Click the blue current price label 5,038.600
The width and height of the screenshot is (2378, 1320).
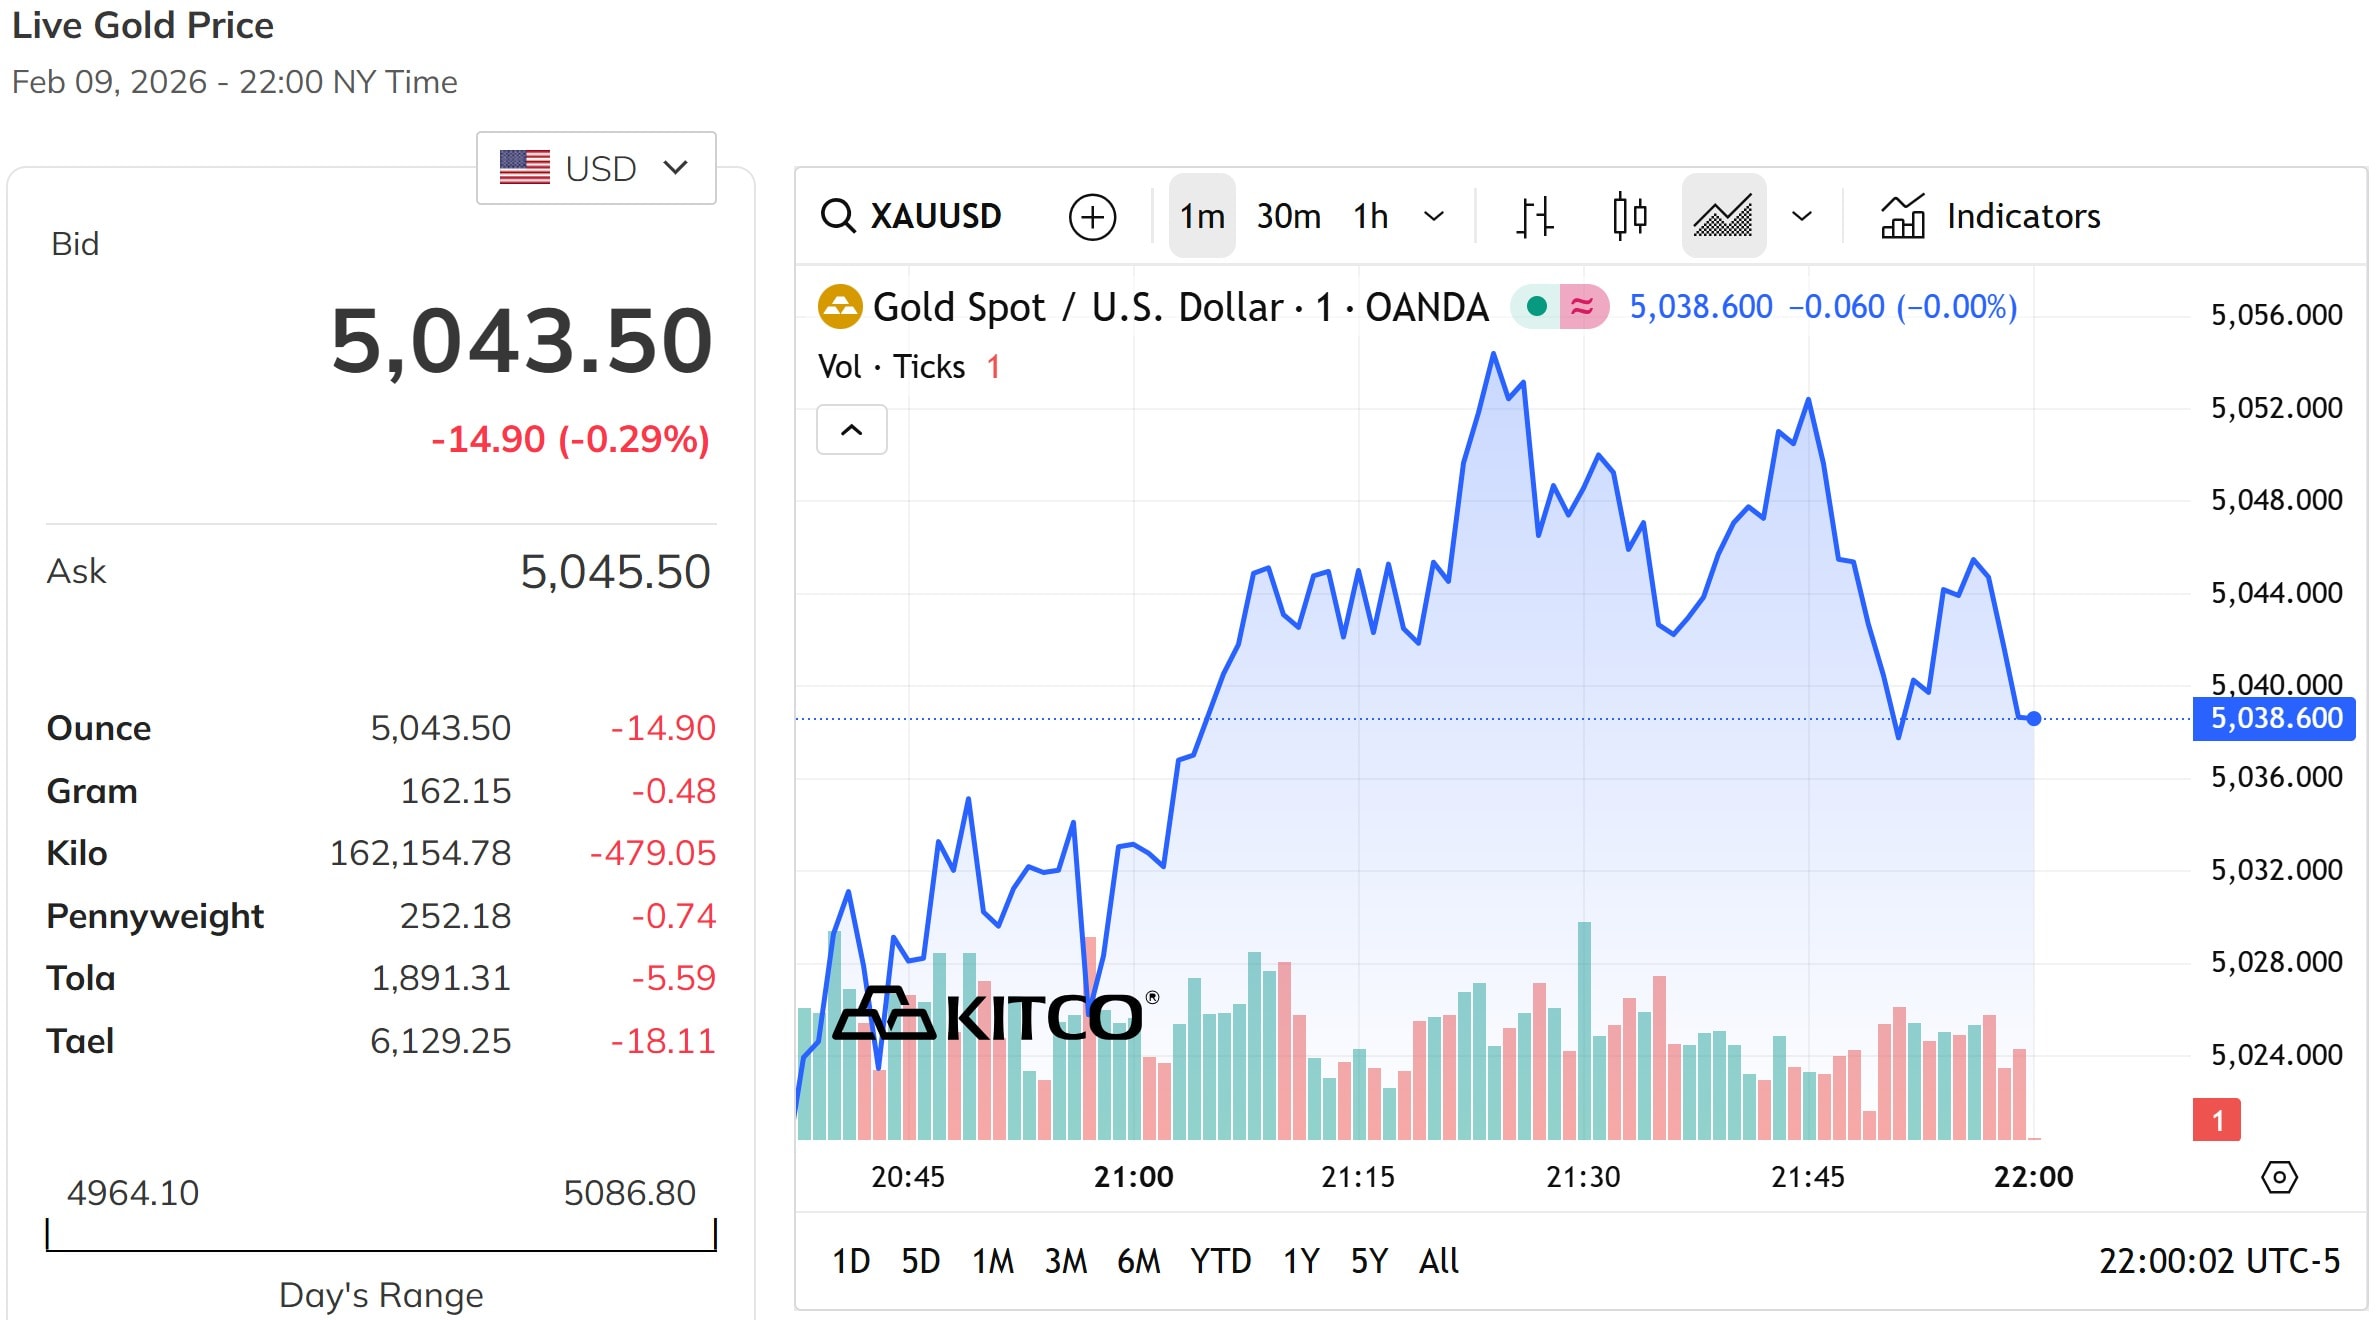(x=2272, y=718)
